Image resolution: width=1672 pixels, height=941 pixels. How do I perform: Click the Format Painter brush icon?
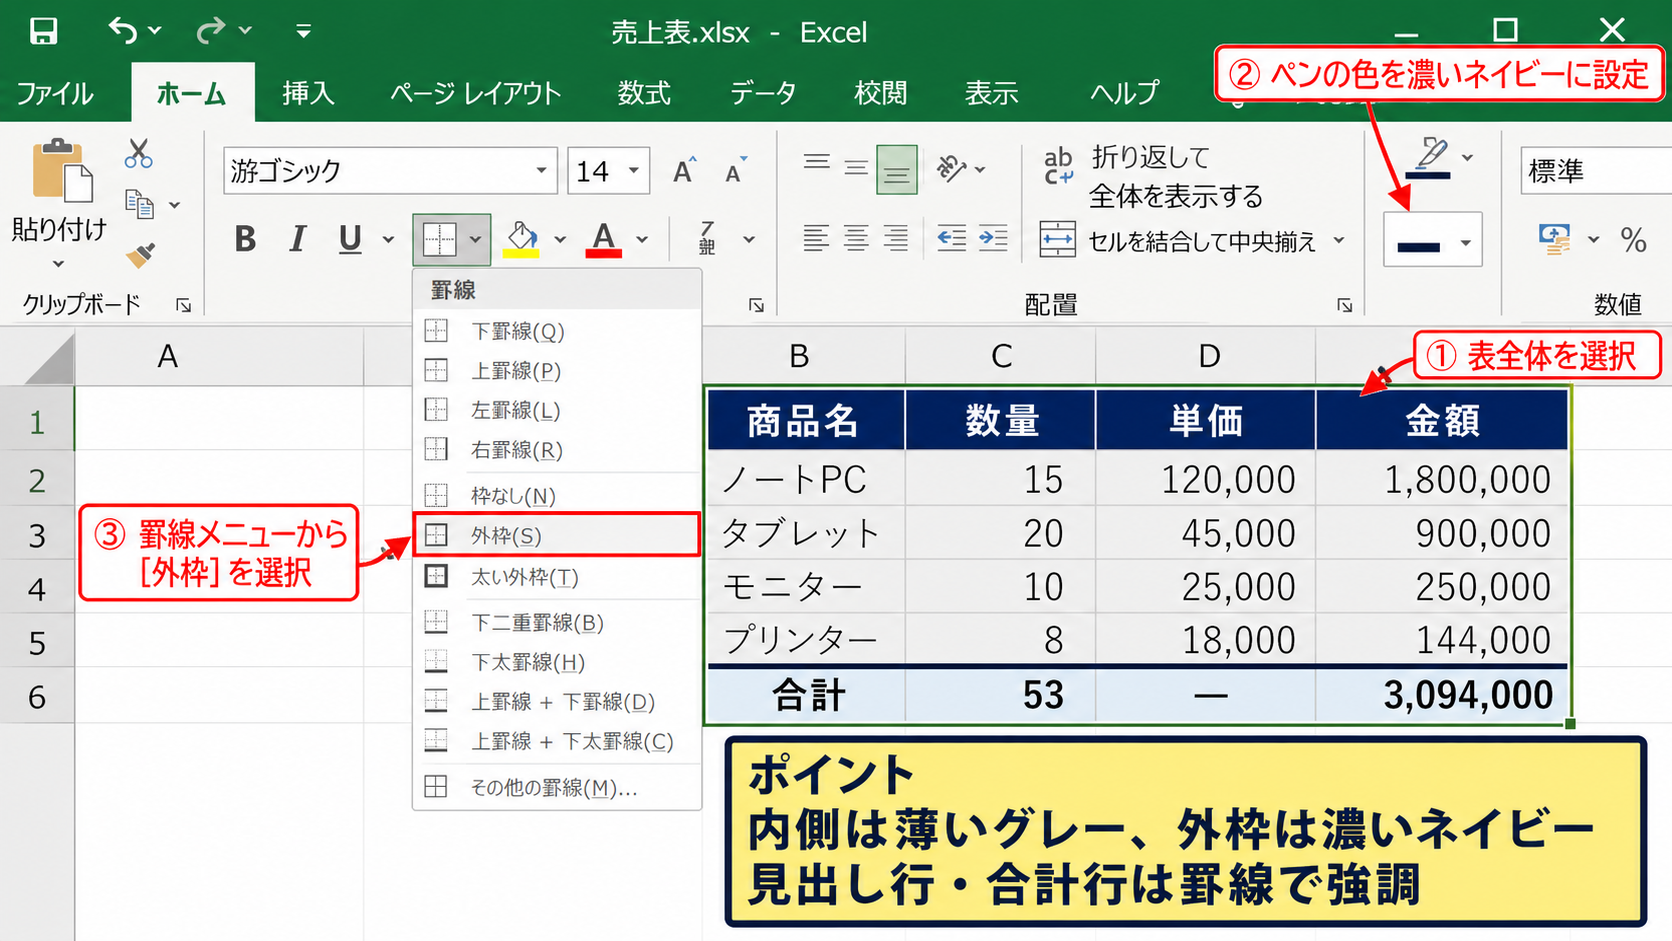point(140,256)
